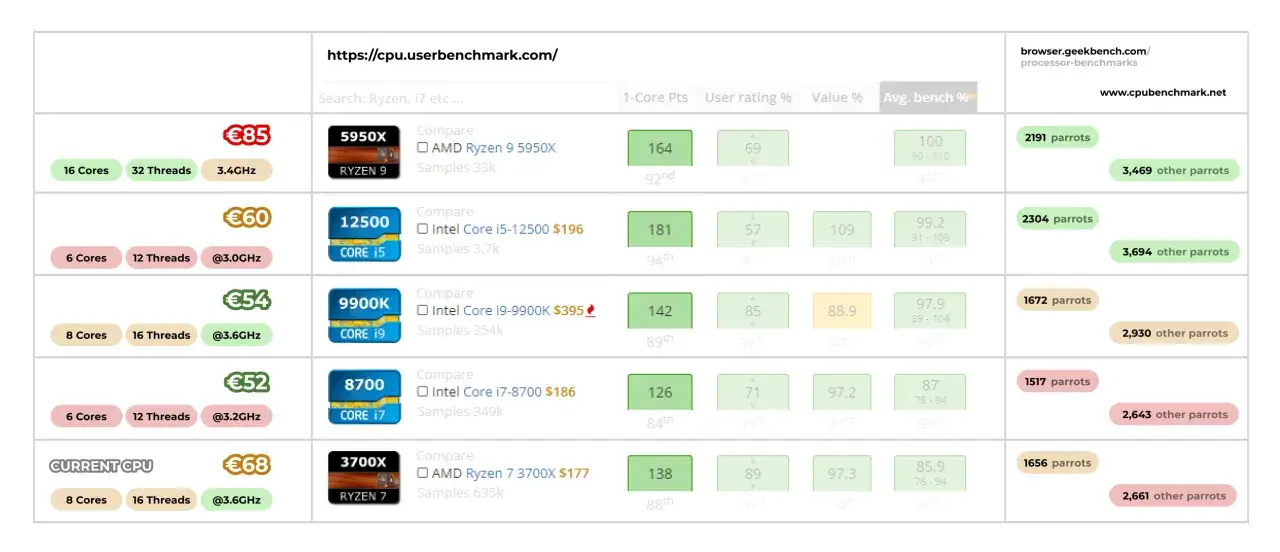This screenshot has height=552, width=1280.
Task: Sort by the 1-Core Pts column
Action: 655,97
